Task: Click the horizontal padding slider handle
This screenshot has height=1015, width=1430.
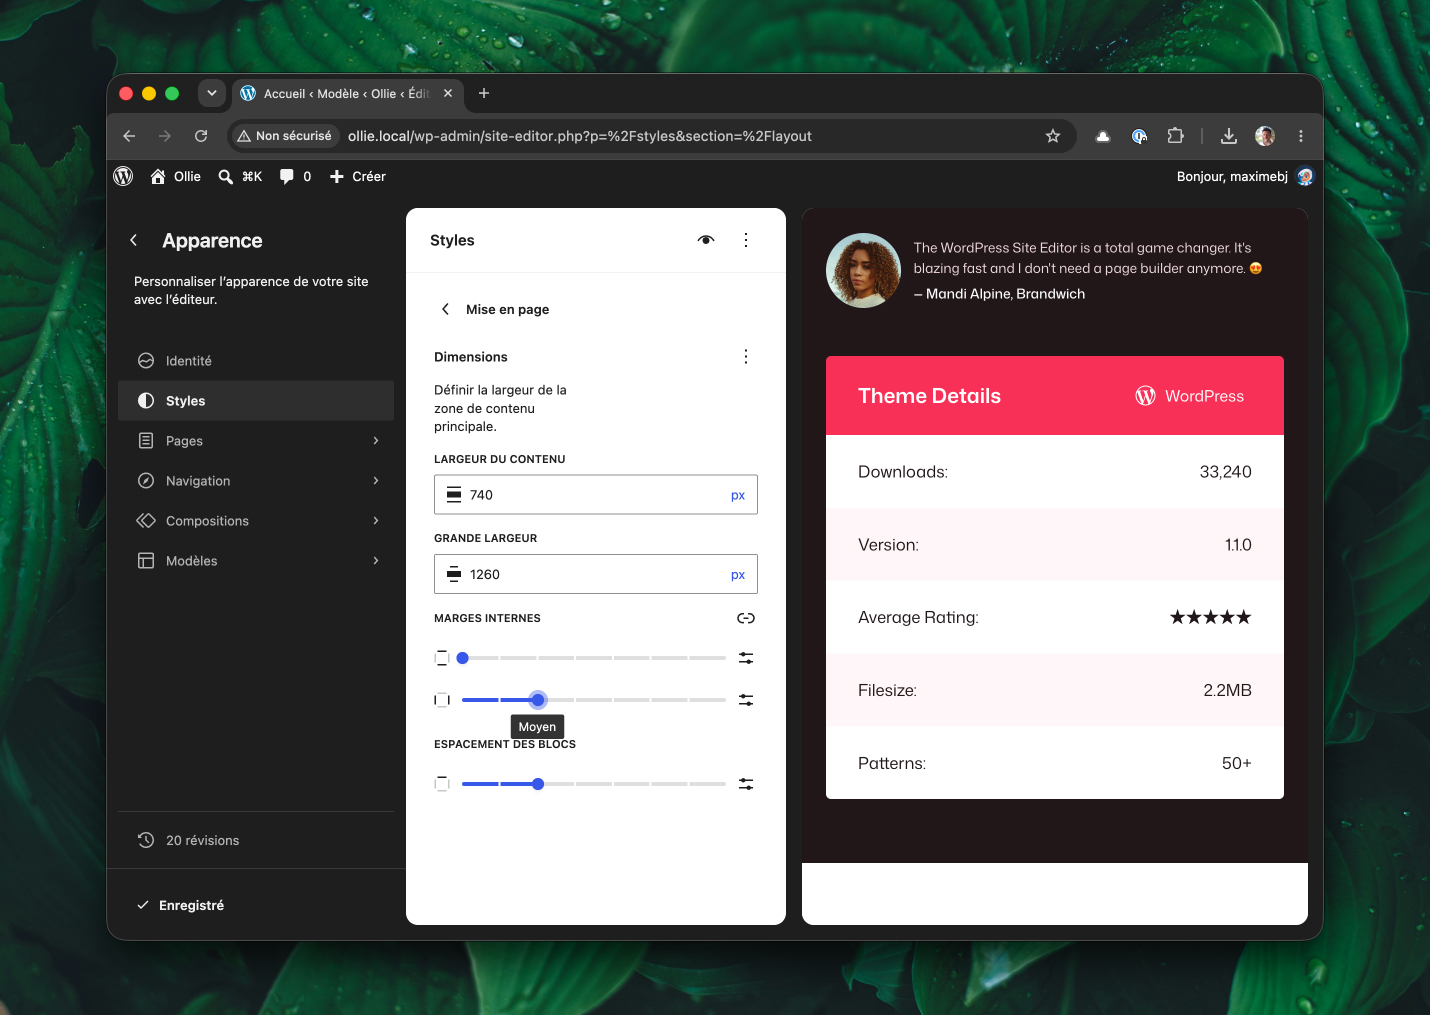Action: (x=538, y=700)
